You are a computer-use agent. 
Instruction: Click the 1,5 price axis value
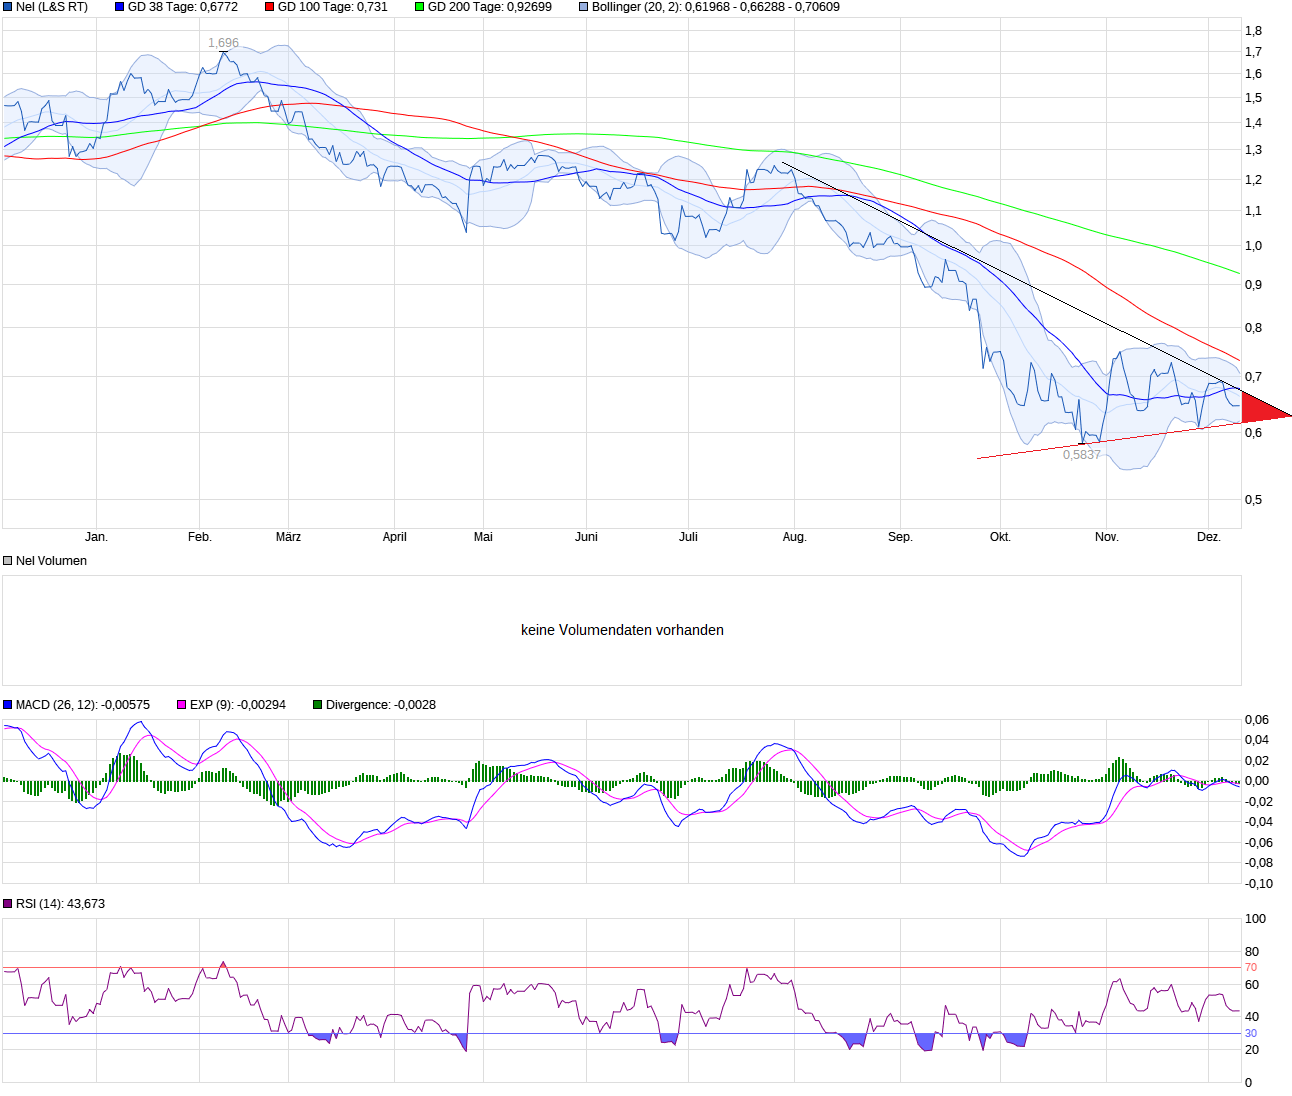[1253, 98]
